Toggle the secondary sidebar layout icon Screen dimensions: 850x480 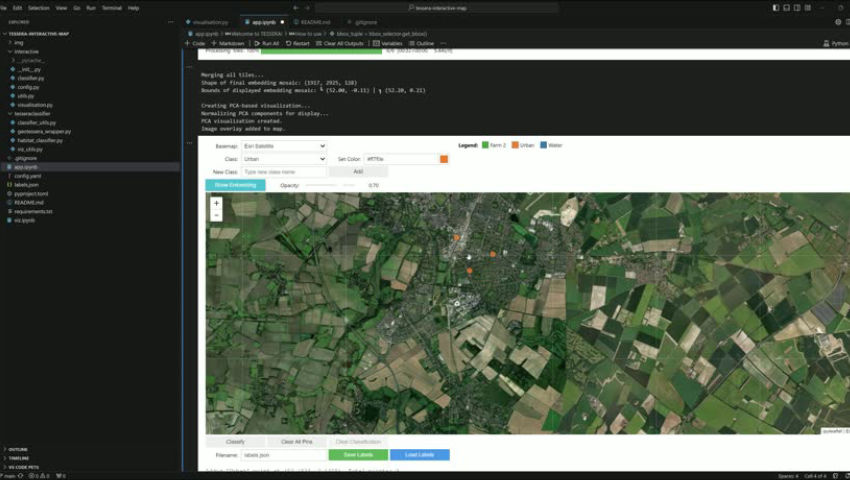pos(797,8)
